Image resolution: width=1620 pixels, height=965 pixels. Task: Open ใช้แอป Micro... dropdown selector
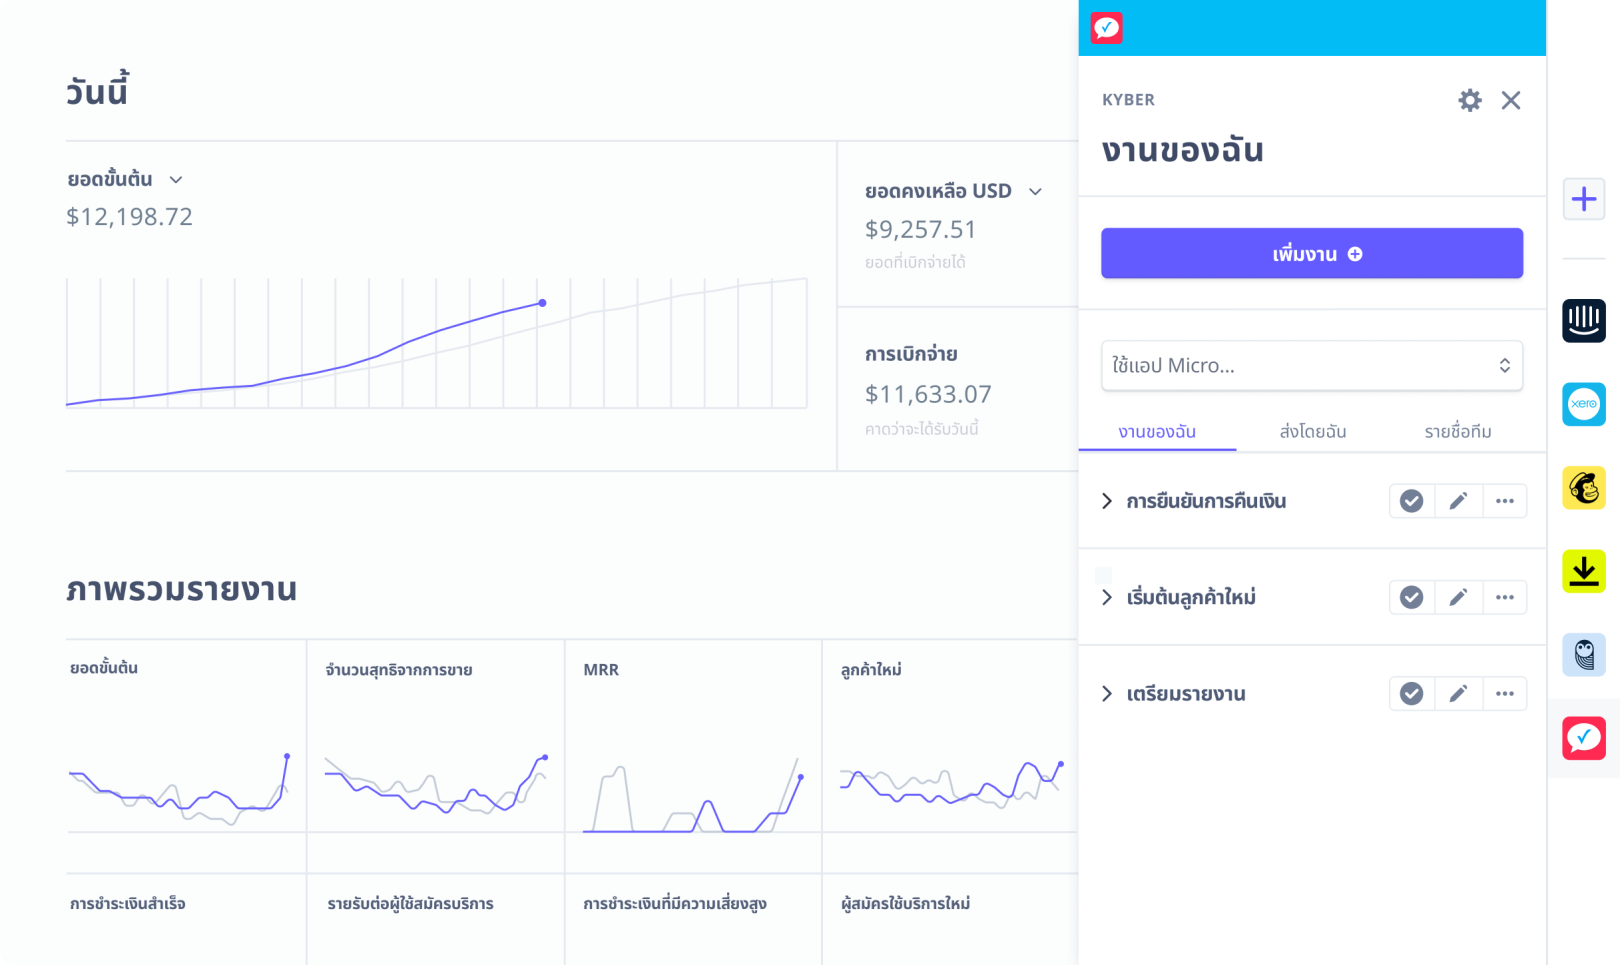point(1312,366)
